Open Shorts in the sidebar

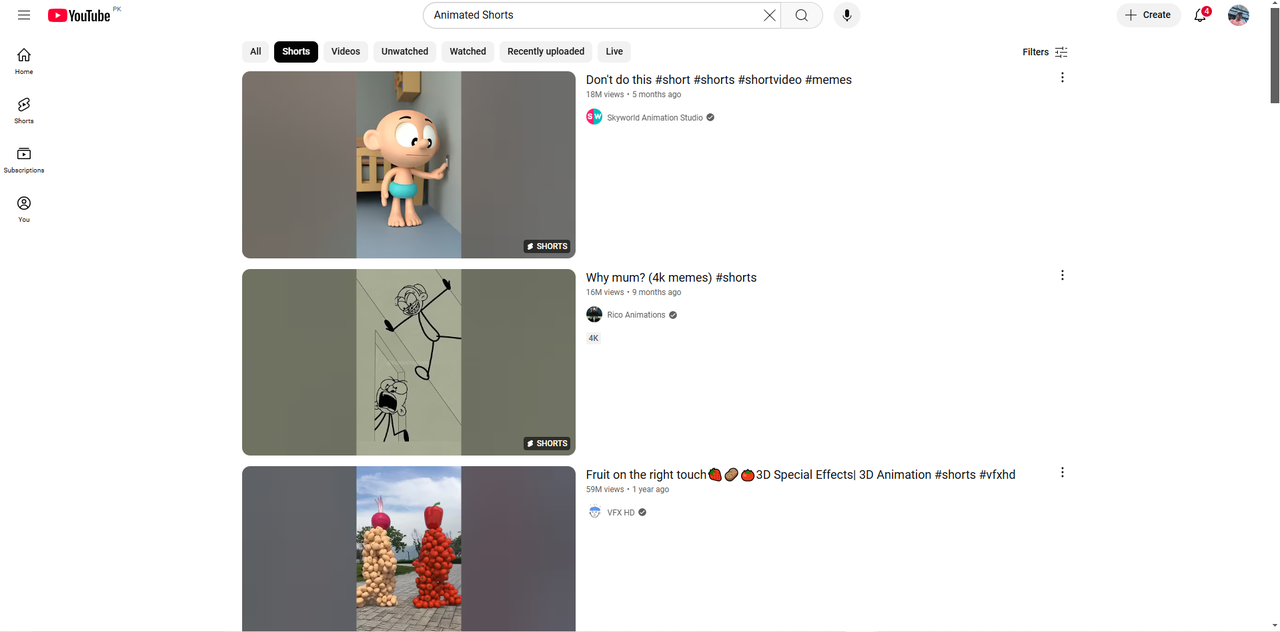(24, 110)
